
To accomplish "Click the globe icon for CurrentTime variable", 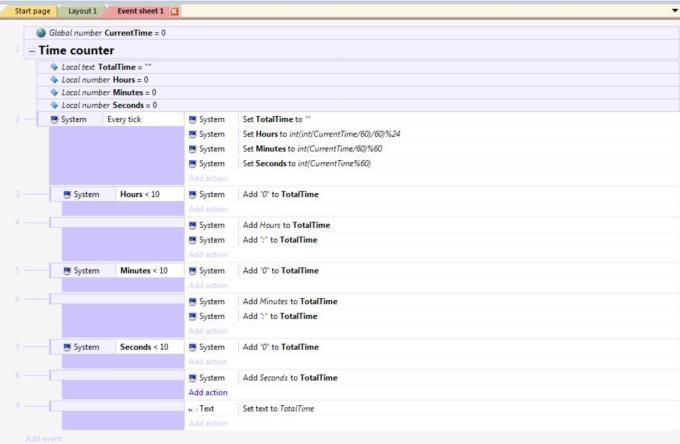I will pyautogui.click(x=41, y=33).
